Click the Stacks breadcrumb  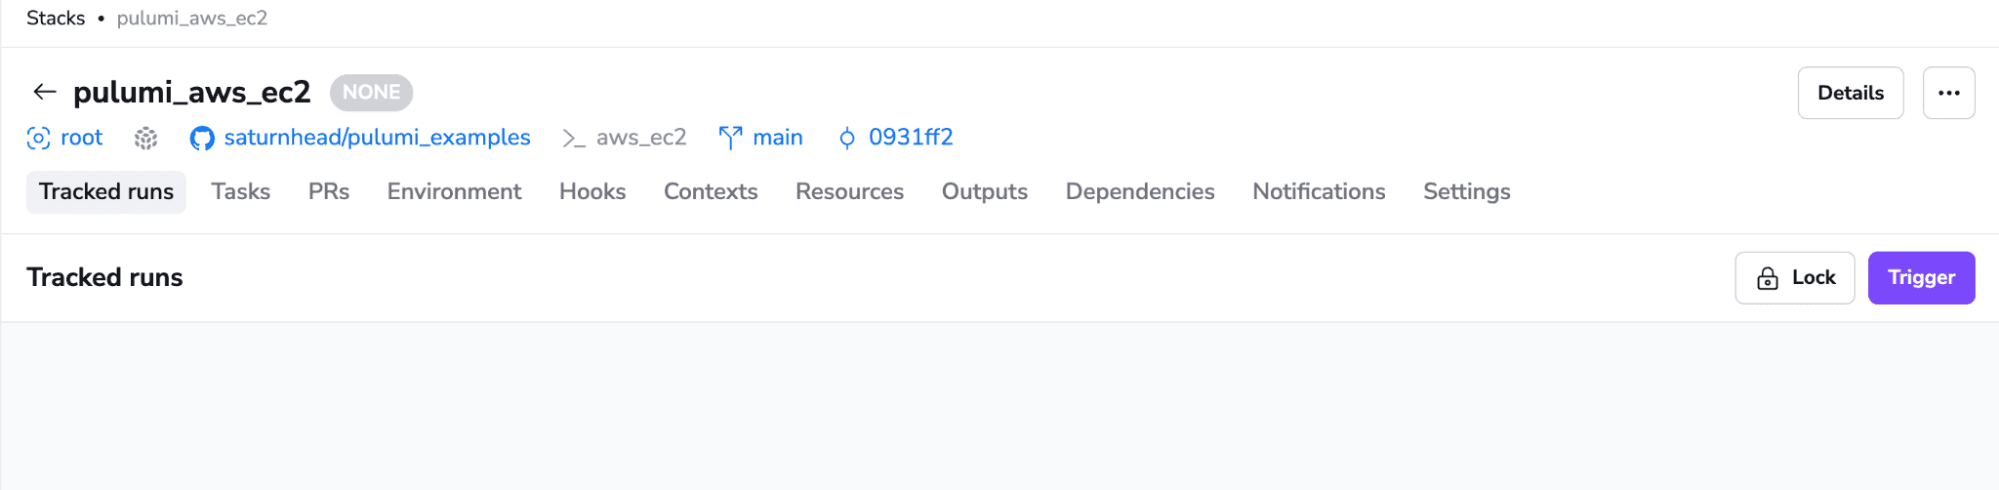point(56,18)
